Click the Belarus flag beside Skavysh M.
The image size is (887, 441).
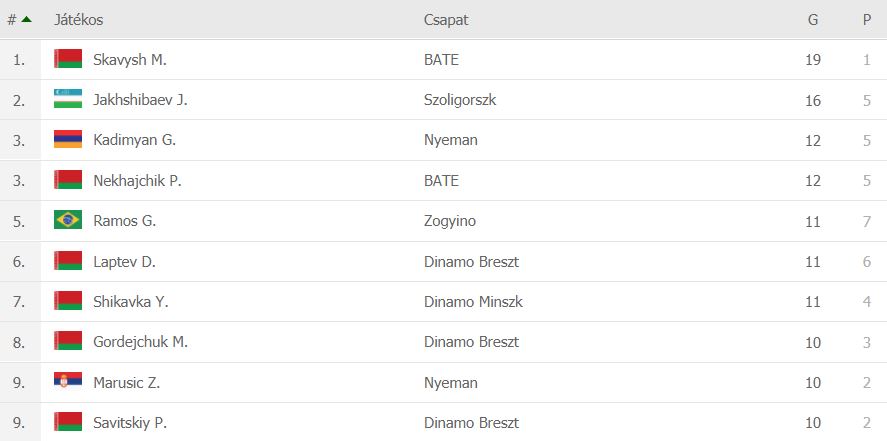tap(68, 59)
